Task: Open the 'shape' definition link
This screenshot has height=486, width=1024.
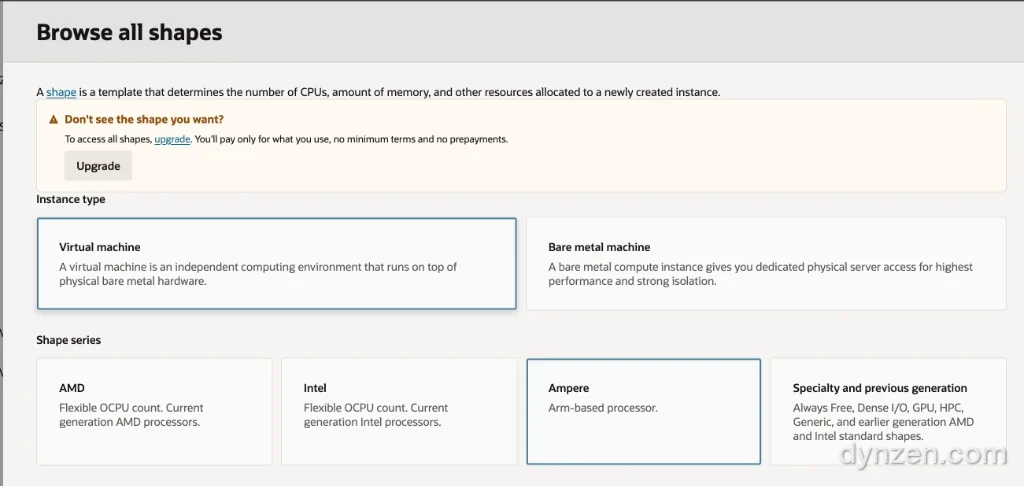Action: (61, 92)
